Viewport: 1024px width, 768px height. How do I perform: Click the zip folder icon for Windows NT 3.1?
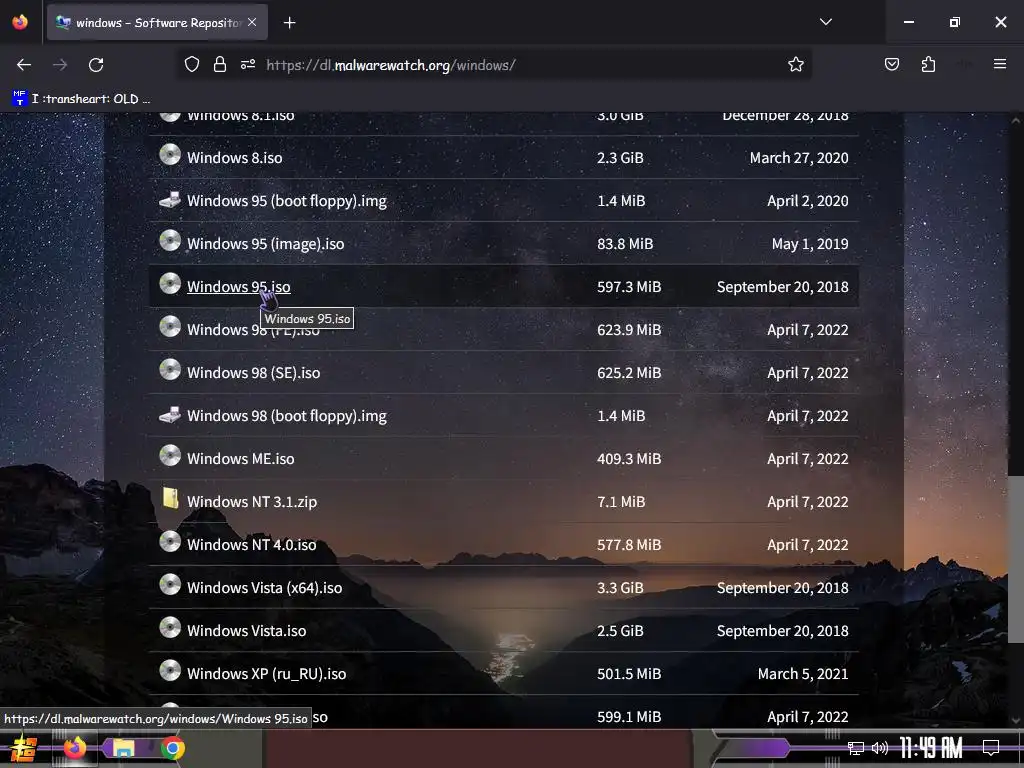click(170, 498)
